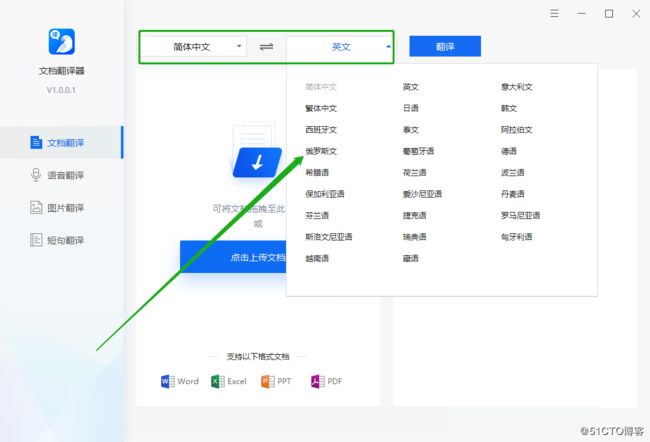Minimize the translator window
650x442 pixels.
pos(582,14)
